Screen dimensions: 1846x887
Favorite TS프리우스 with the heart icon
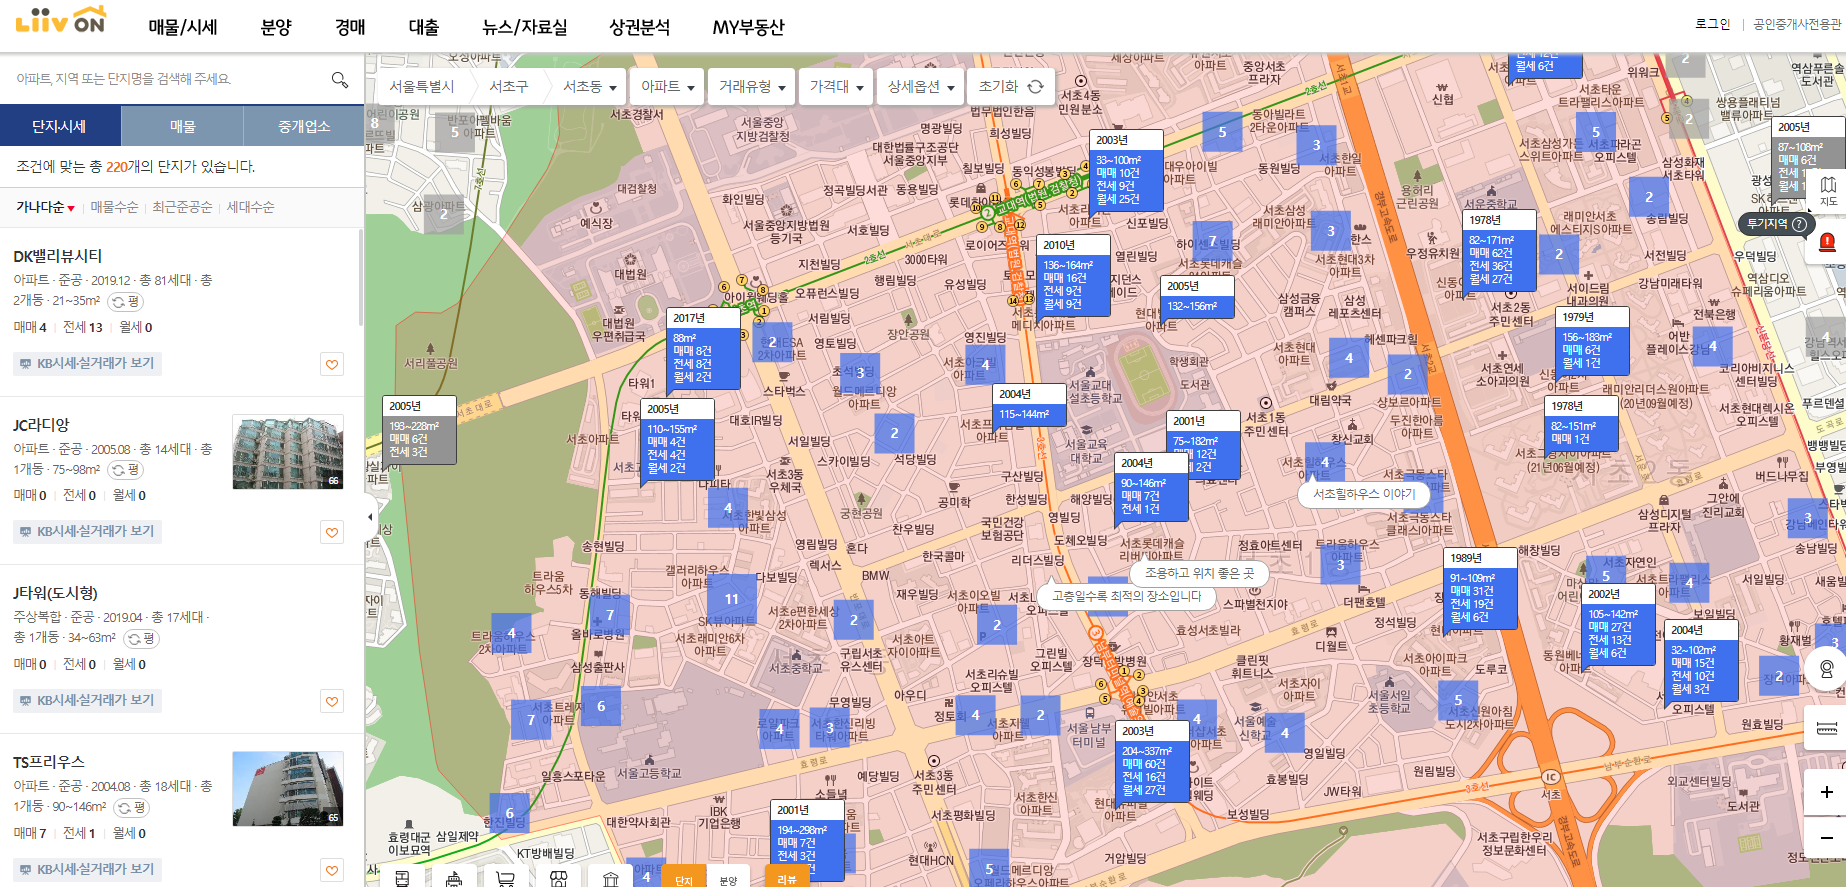click(x=332, y=870)
